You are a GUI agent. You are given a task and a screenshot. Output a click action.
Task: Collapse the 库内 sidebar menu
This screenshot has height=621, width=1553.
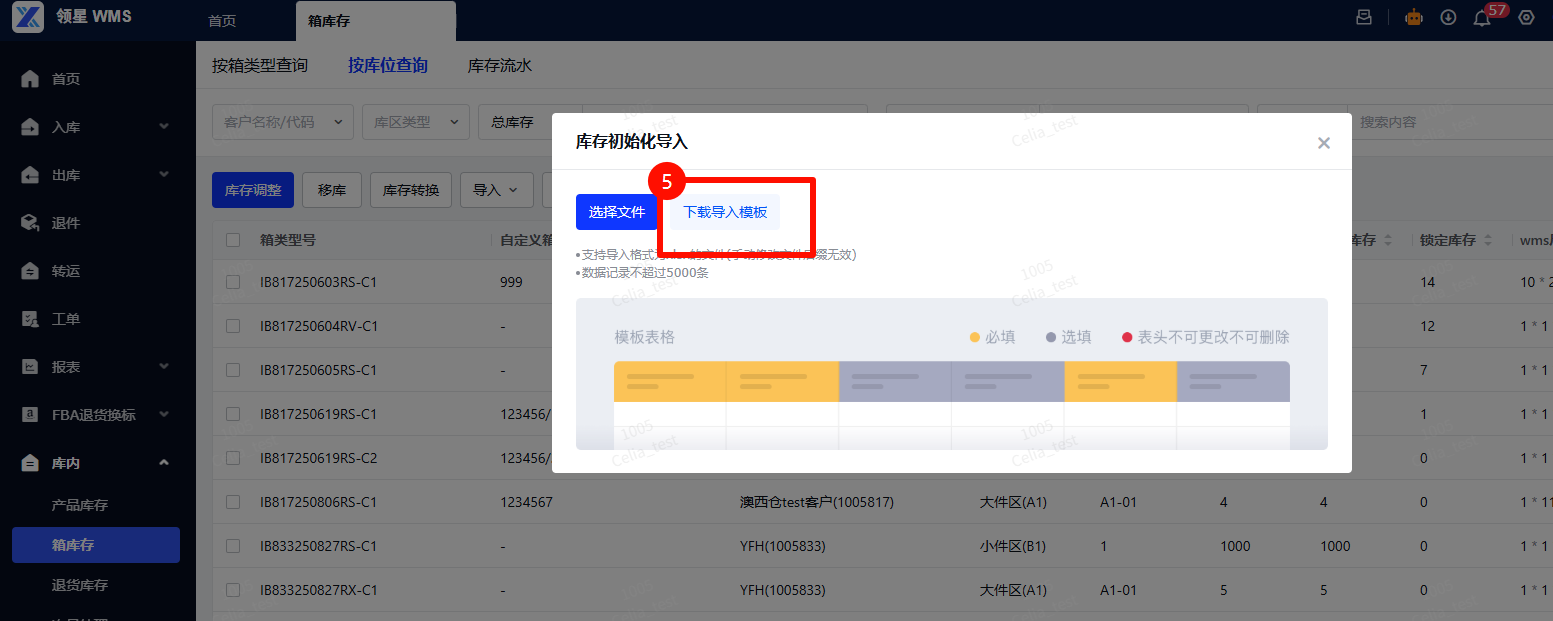pos(164,463)
